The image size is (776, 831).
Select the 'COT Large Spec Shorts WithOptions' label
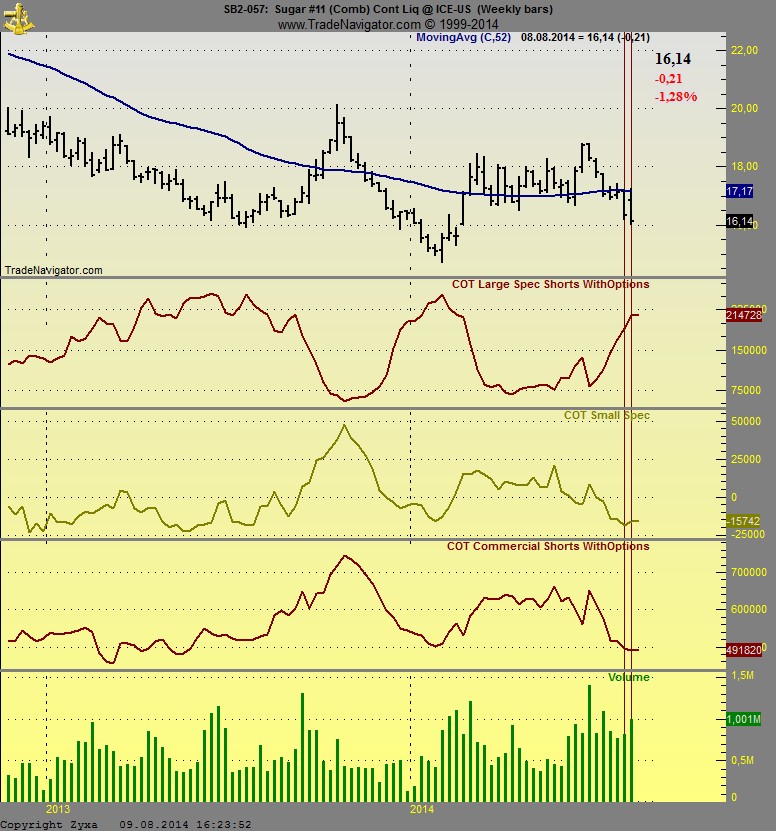[x=550, y=284]
